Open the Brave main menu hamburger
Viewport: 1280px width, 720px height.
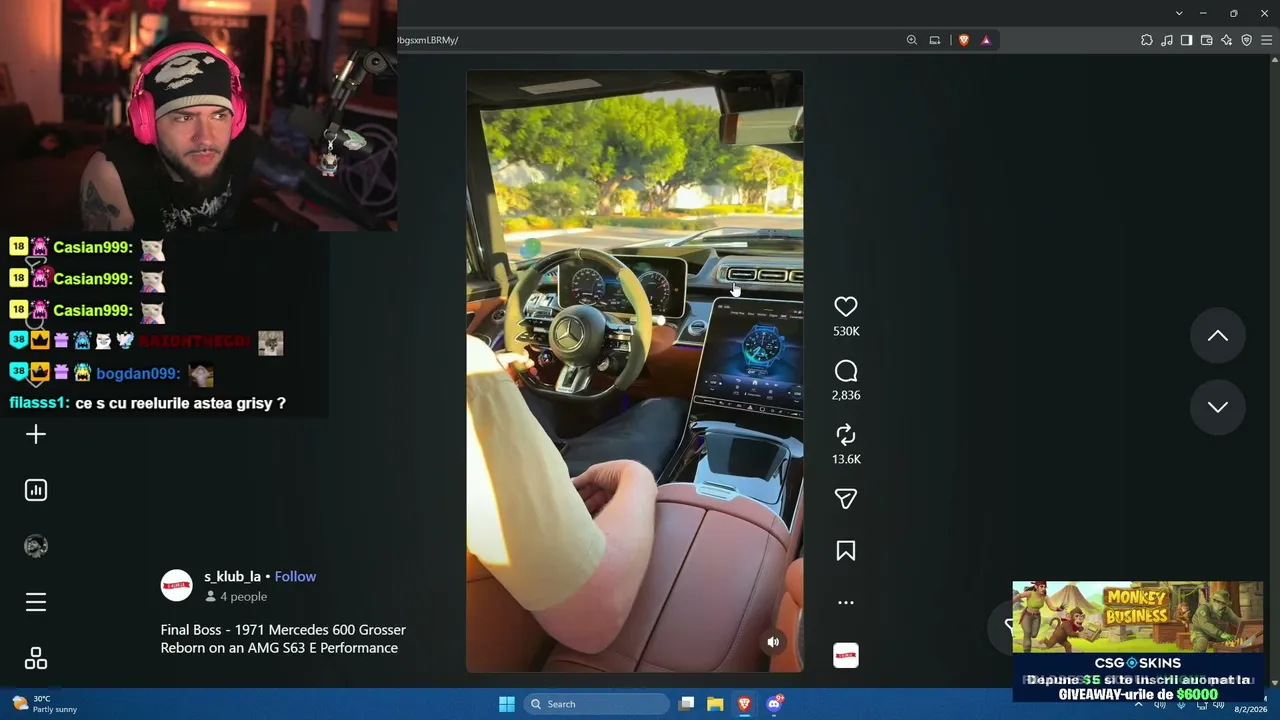click(1267, 40)
